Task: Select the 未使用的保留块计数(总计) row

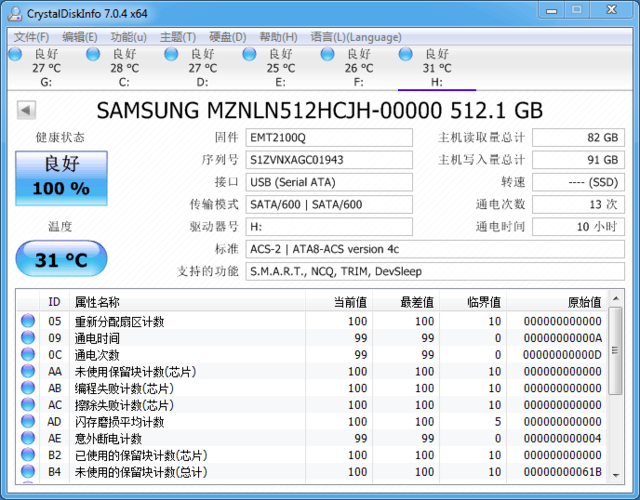Action: click(312, 472)
